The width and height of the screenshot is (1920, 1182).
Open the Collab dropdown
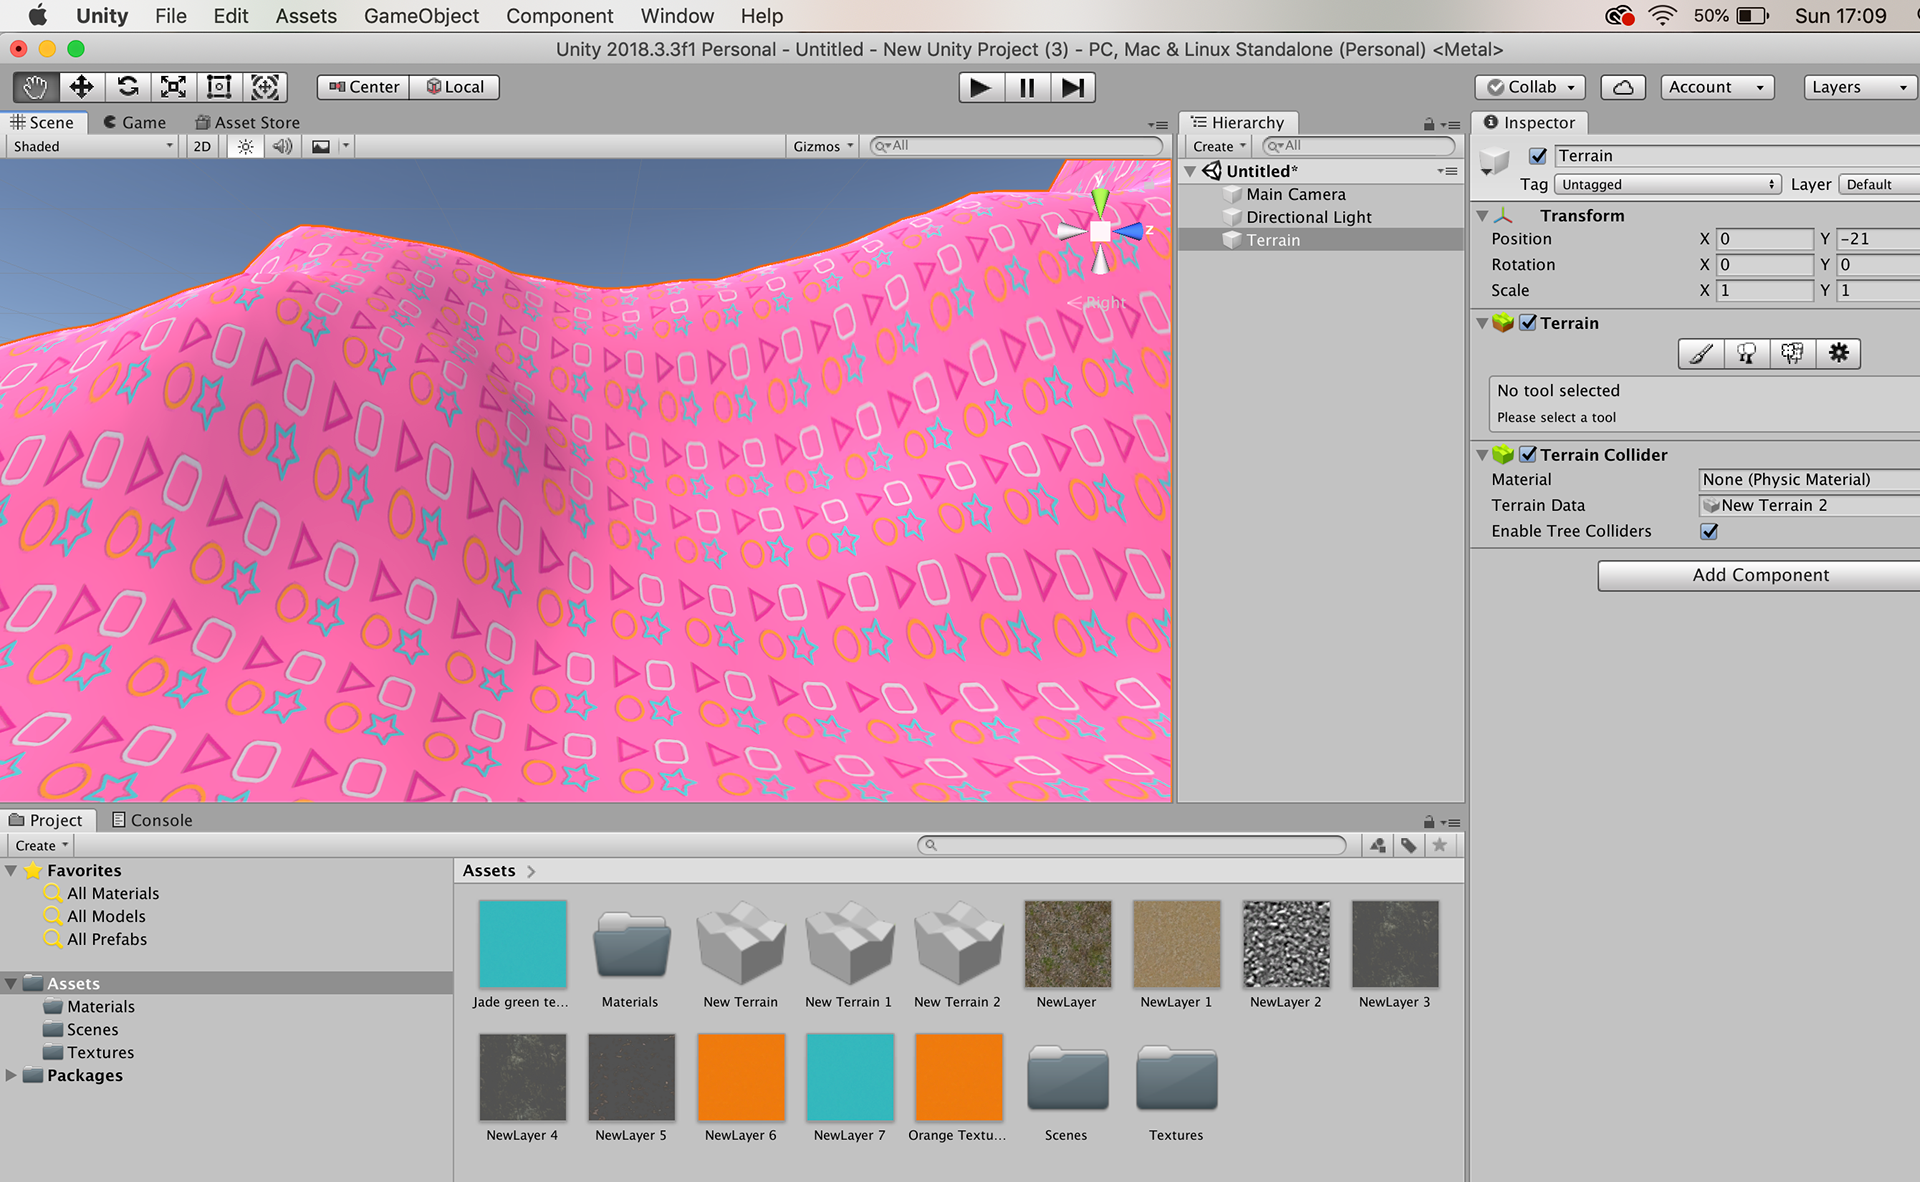coord(1530,87)
